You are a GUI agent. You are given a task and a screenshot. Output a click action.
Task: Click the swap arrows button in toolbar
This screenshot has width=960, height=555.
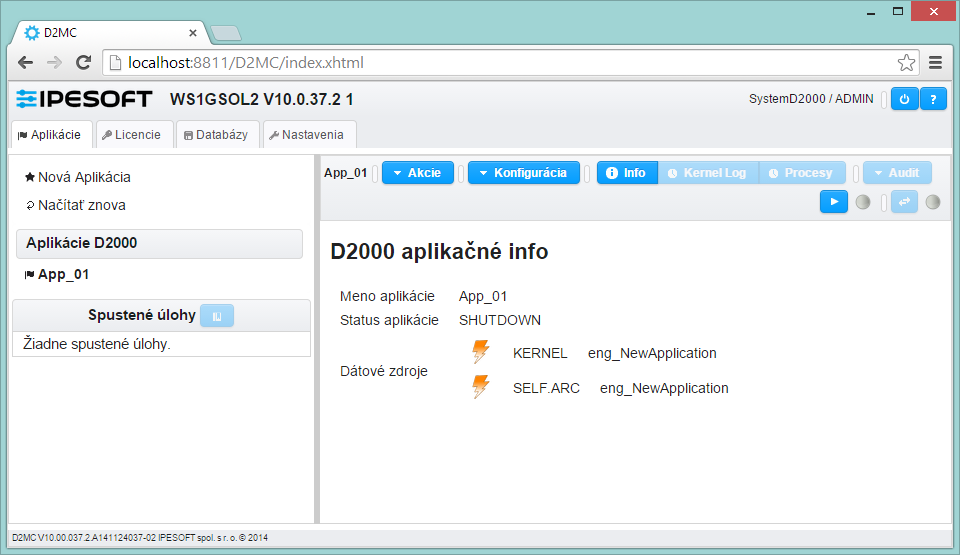(904, 202)
